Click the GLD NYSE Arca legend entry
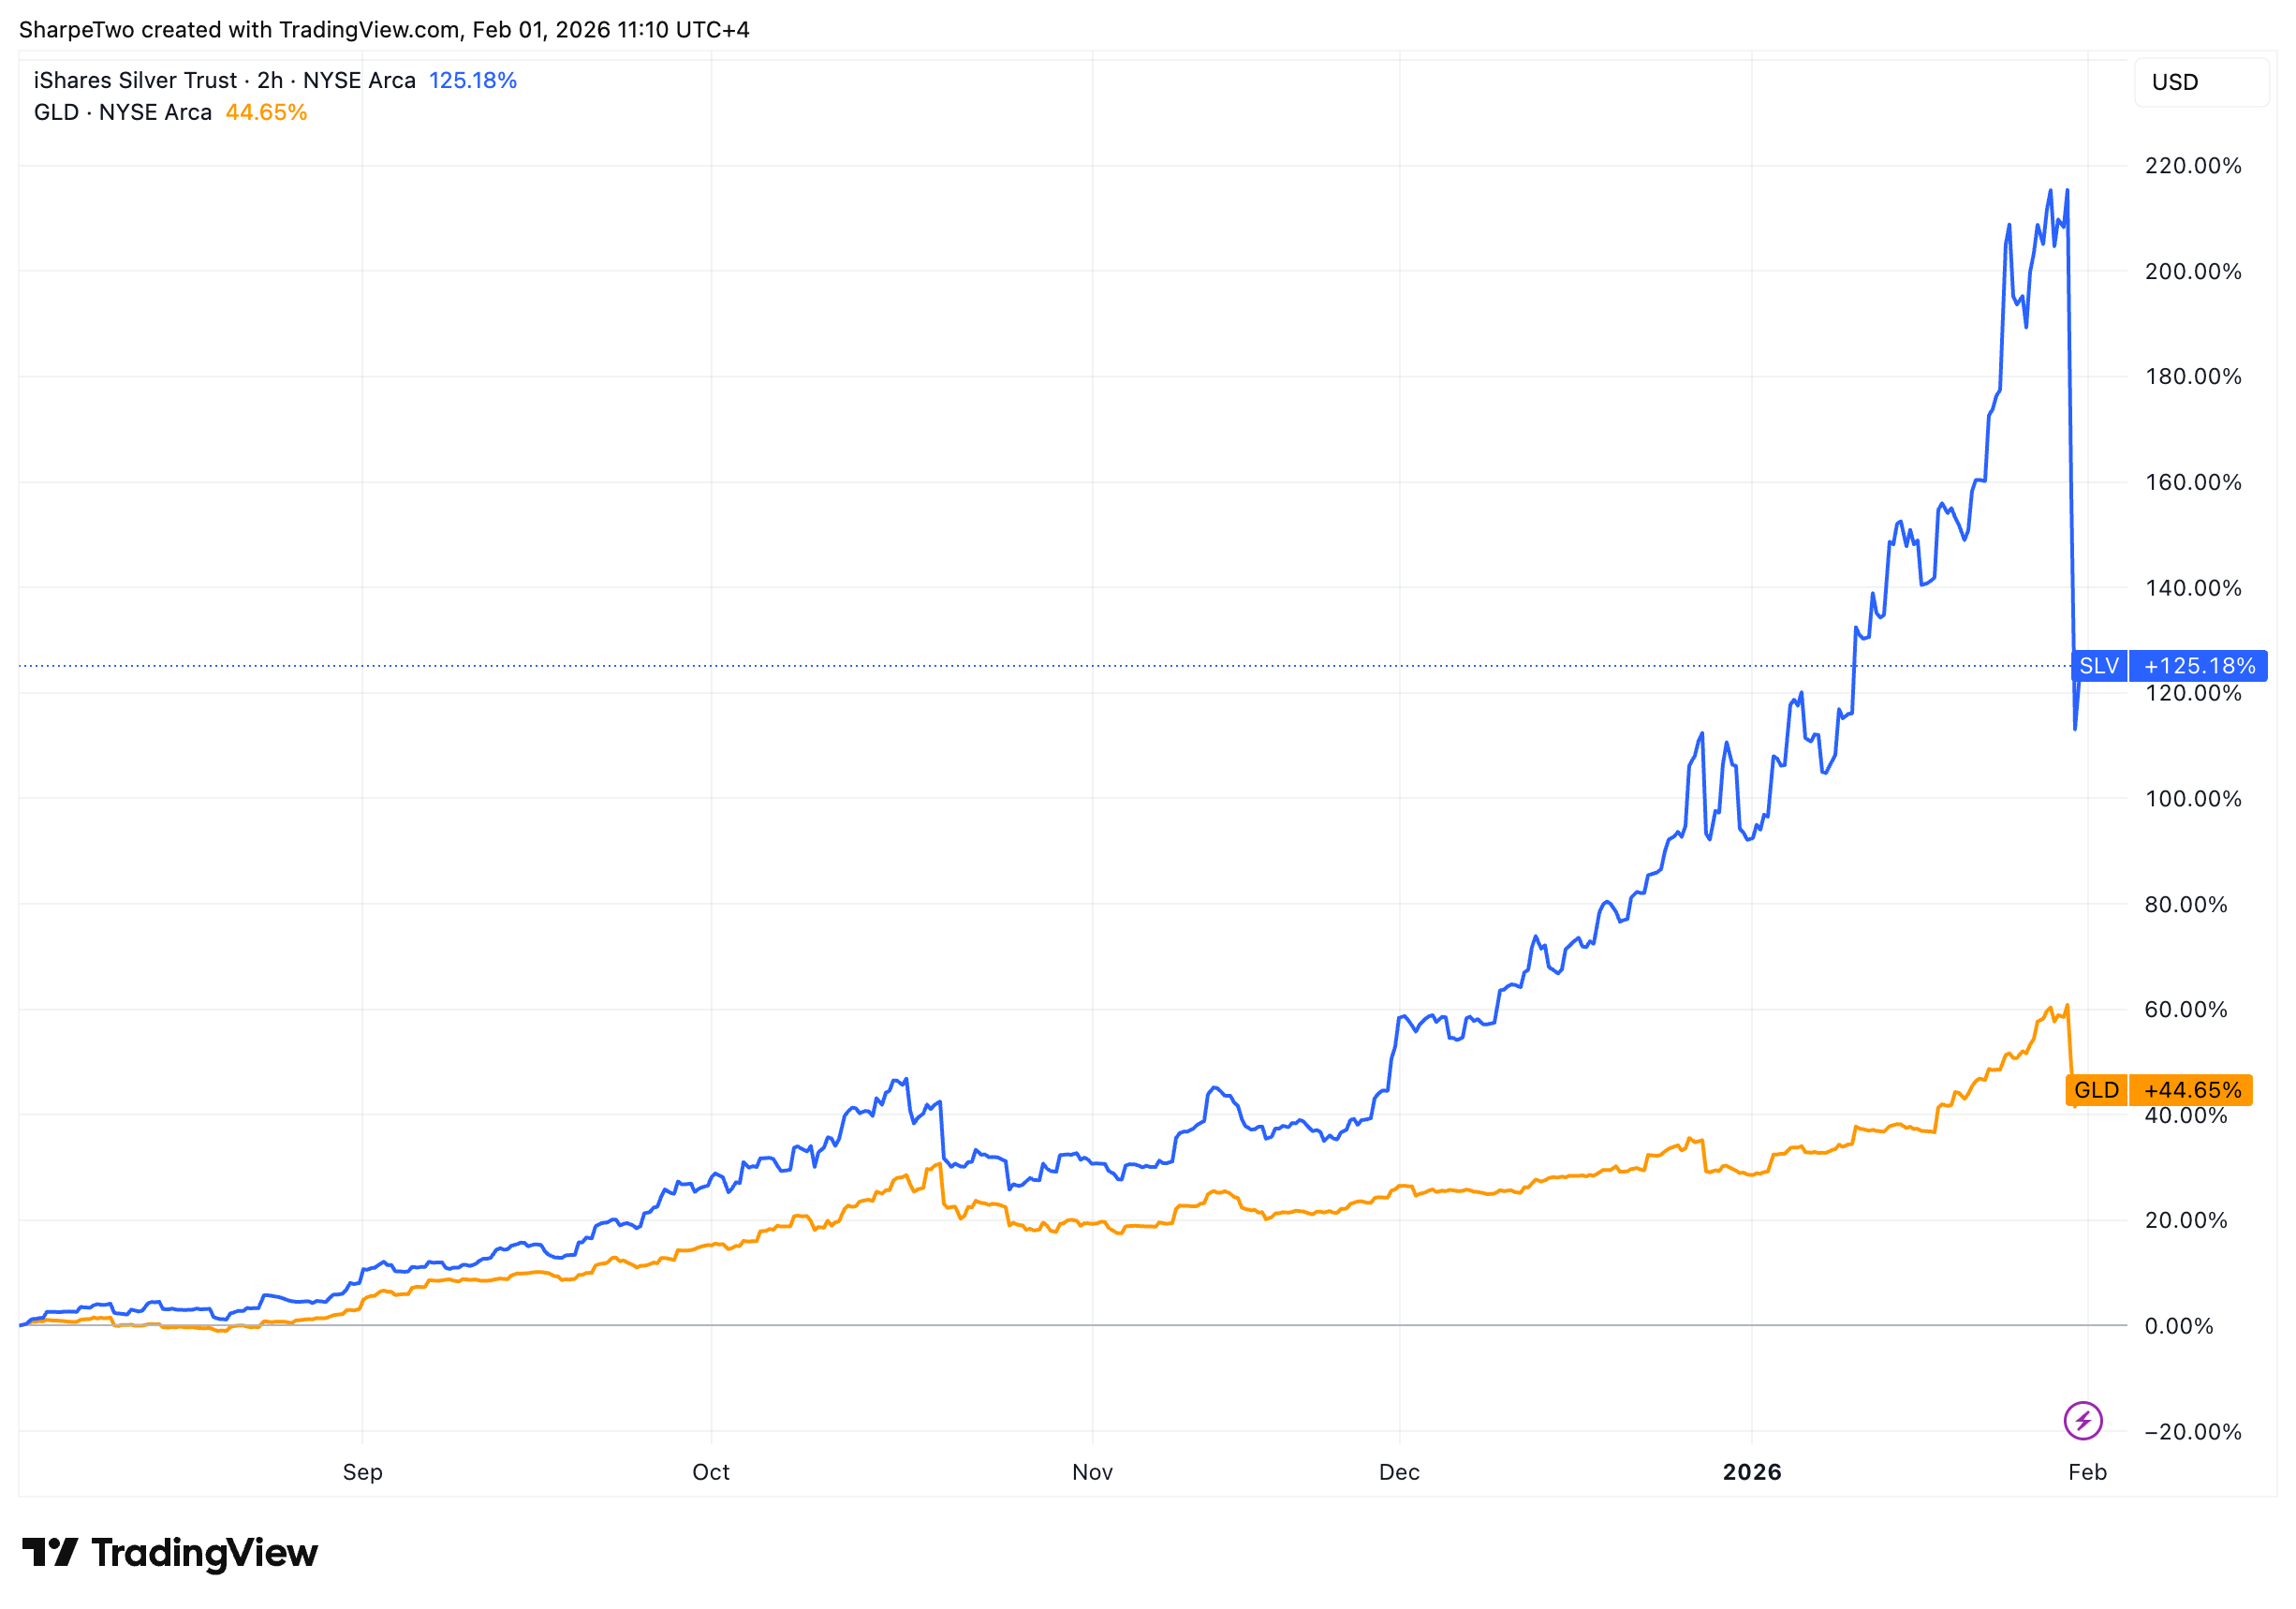 point(122,112)
